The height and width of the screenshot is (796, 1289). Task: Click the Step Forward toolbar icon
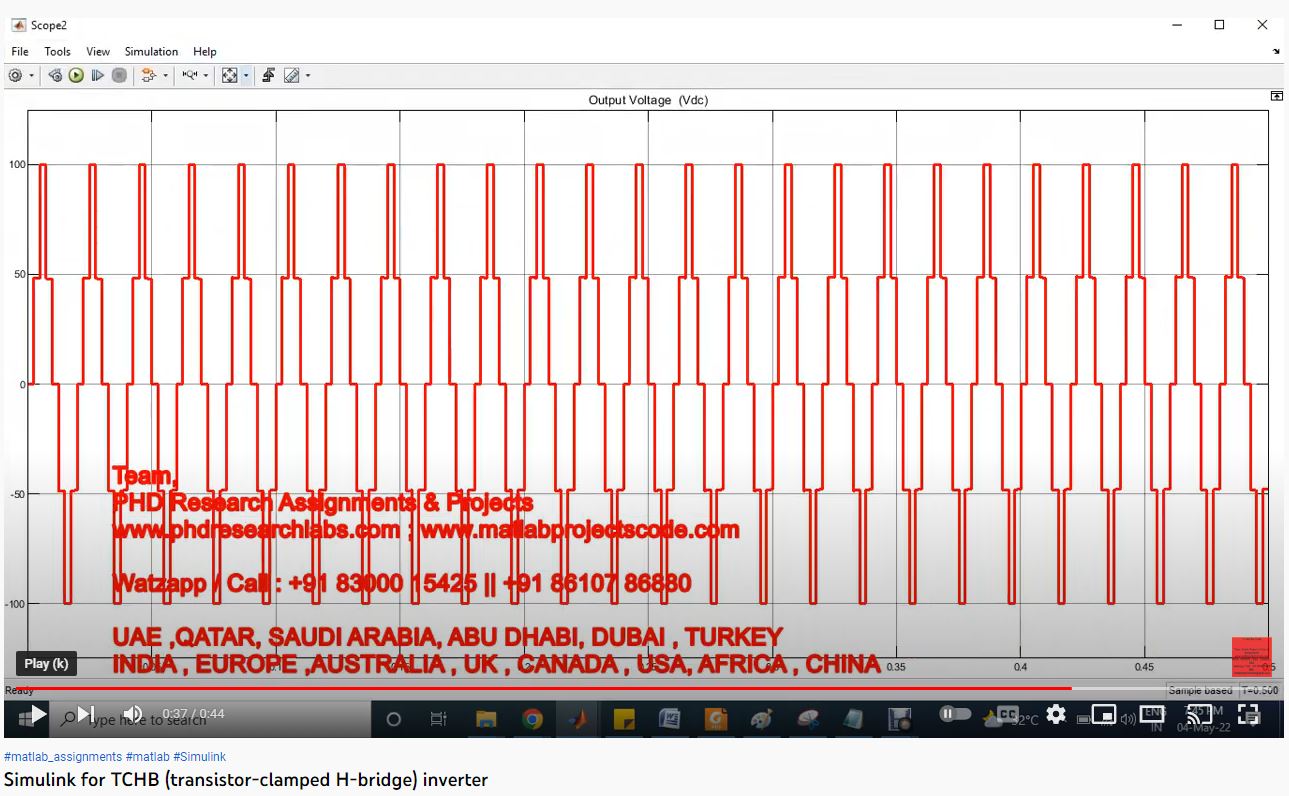pos(98,75)
